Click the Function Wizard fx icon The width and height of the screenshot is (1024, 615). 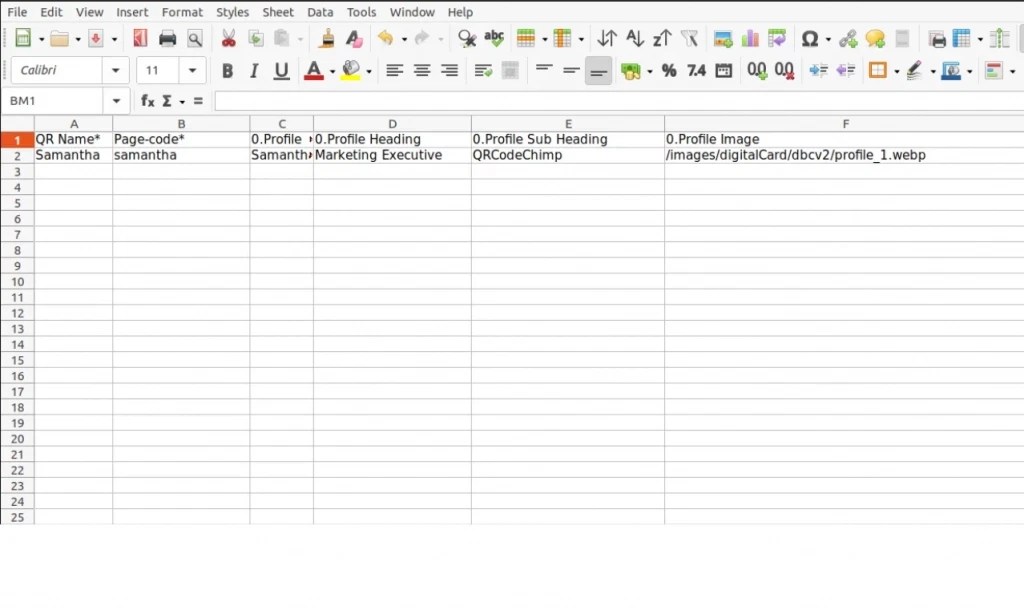click(147, 101)
